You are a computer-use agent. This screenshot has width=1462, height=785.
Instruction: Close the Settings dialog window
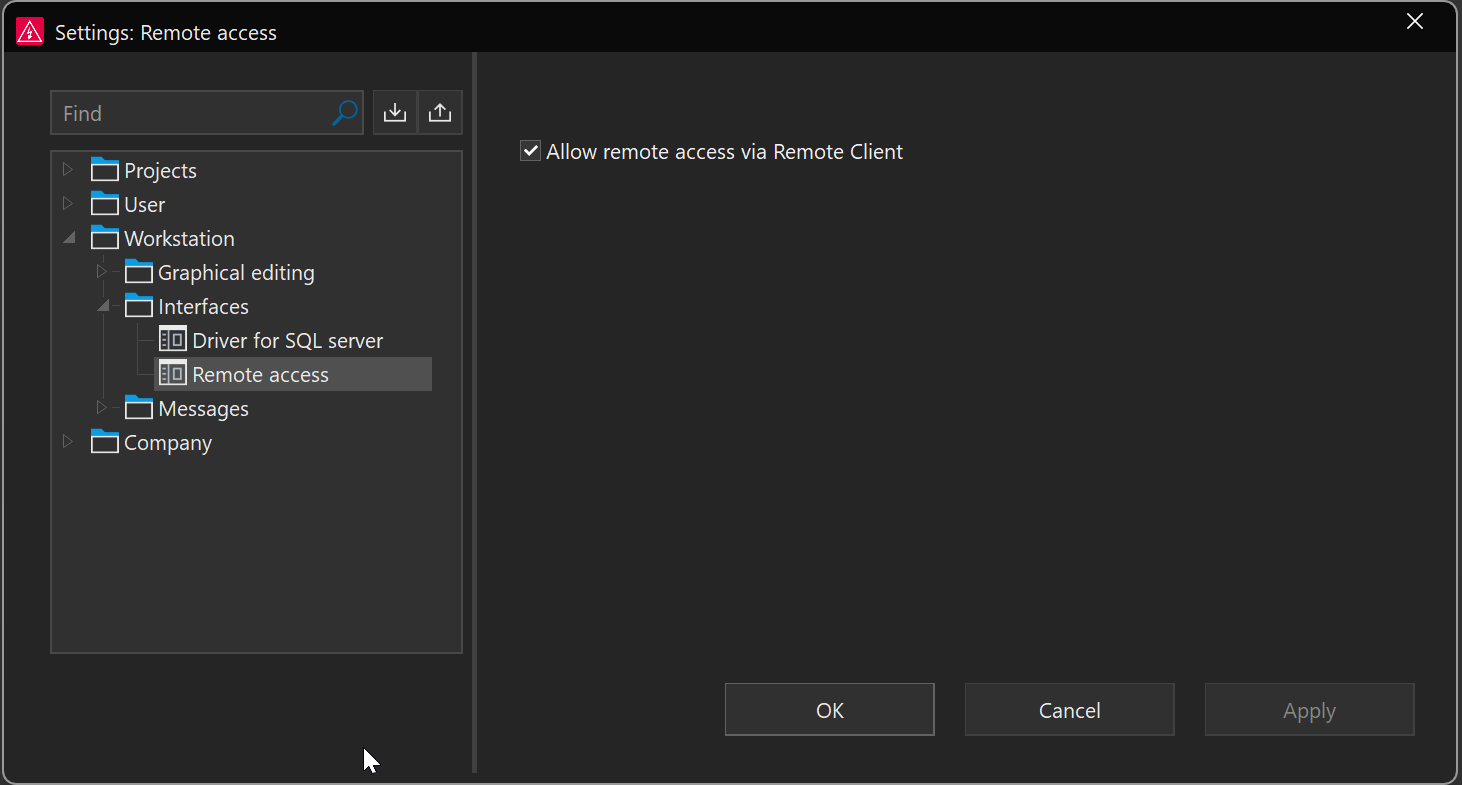click(x=1415, y=22)
